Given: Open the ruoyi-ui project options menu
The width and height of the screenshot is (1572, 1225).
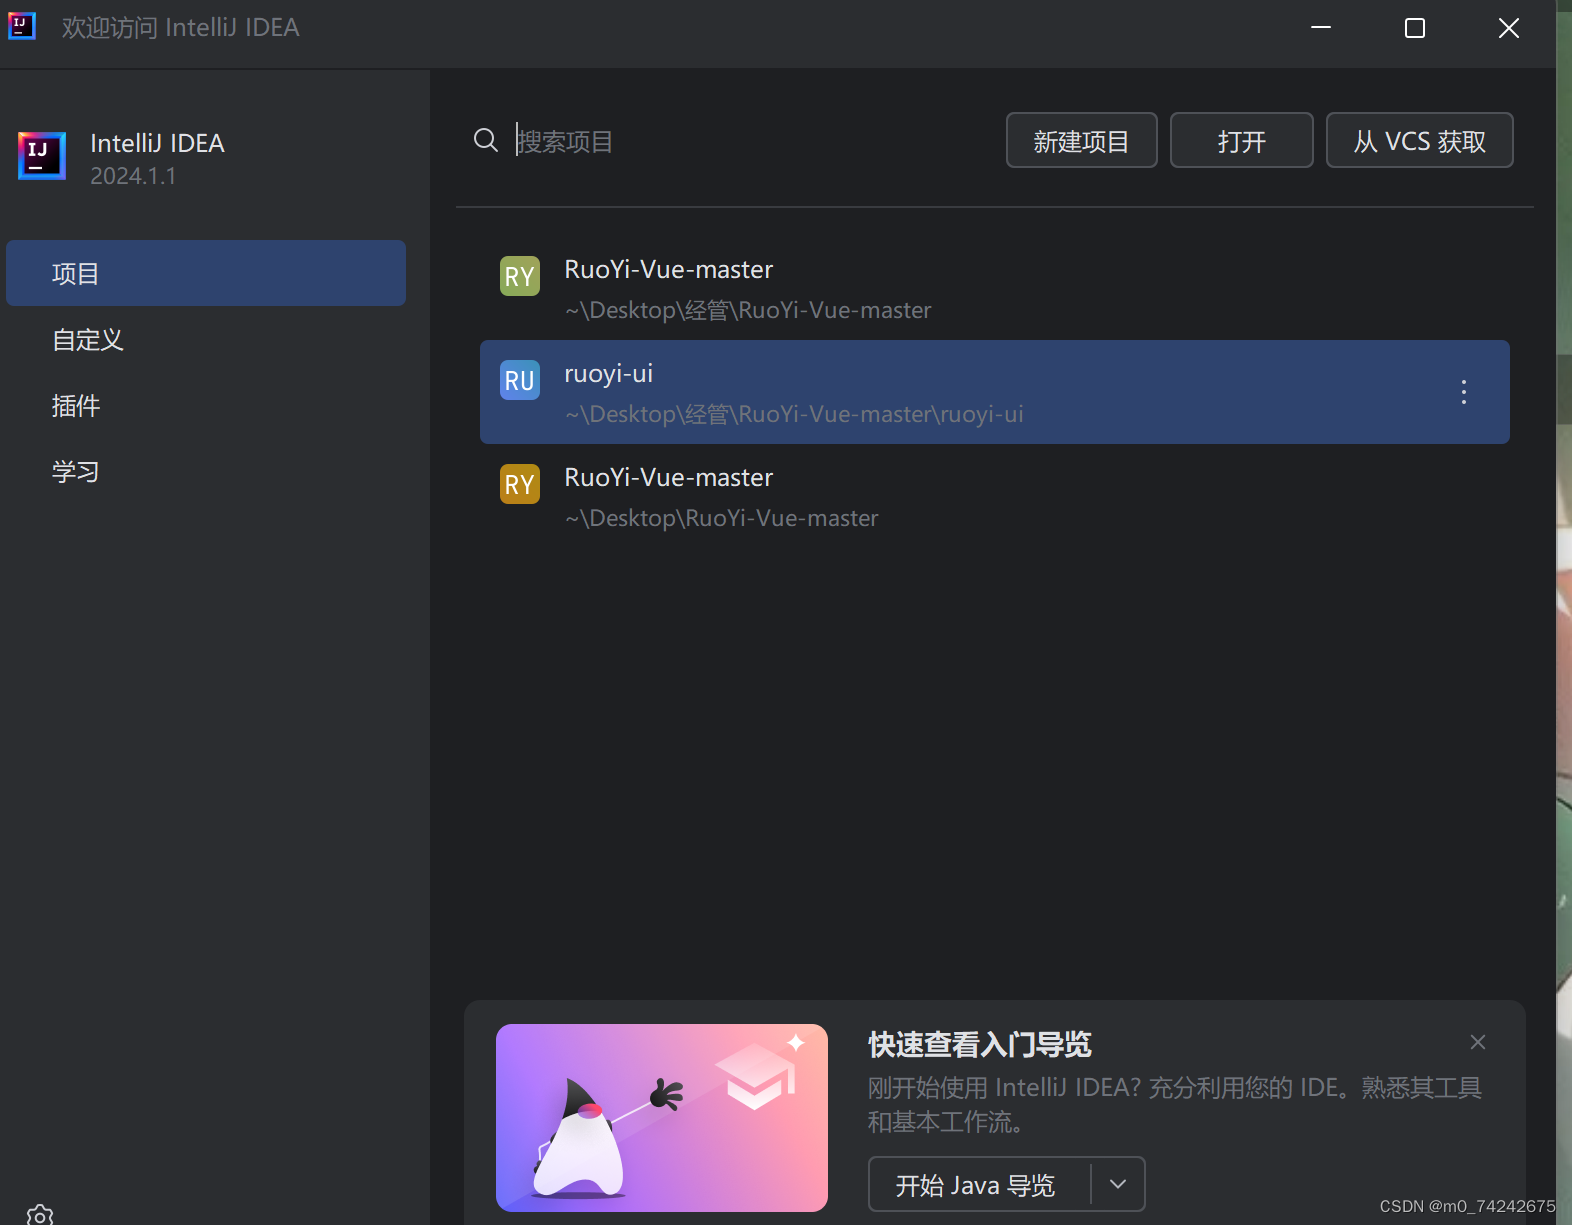Looking at the screenshot, I should [x=1464, y=392].
